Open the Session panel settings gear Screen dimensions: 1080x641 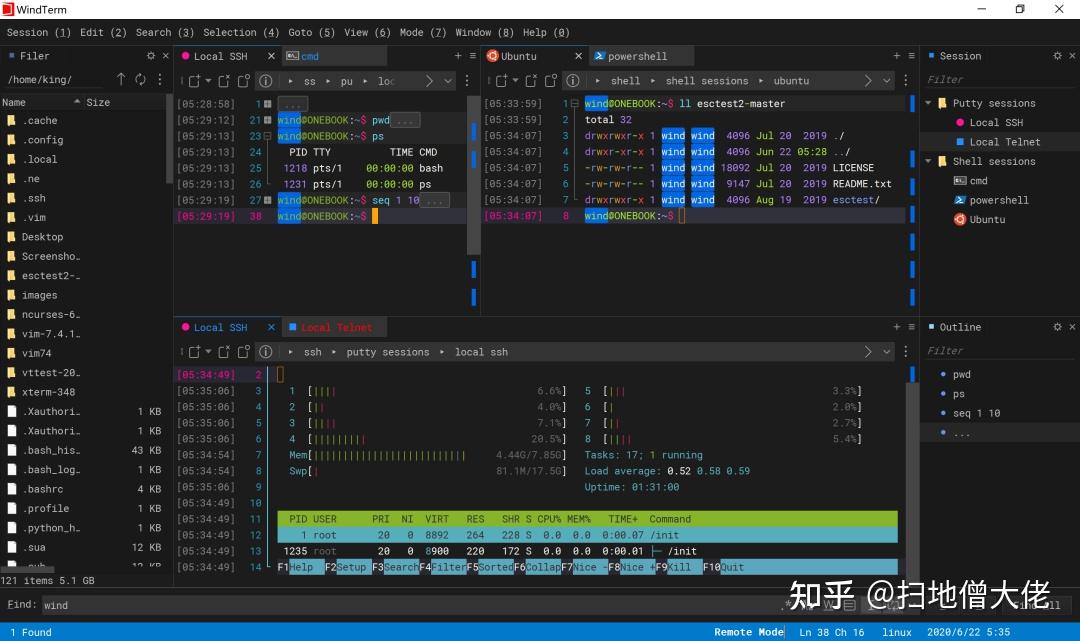pyautogui.click(x=1056, y=55)
